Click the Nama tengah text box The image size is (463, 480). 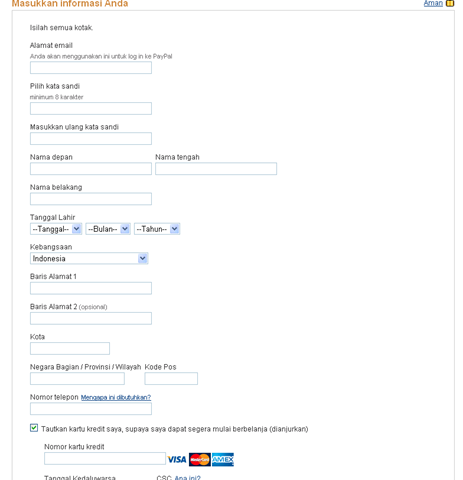(216, 169)
